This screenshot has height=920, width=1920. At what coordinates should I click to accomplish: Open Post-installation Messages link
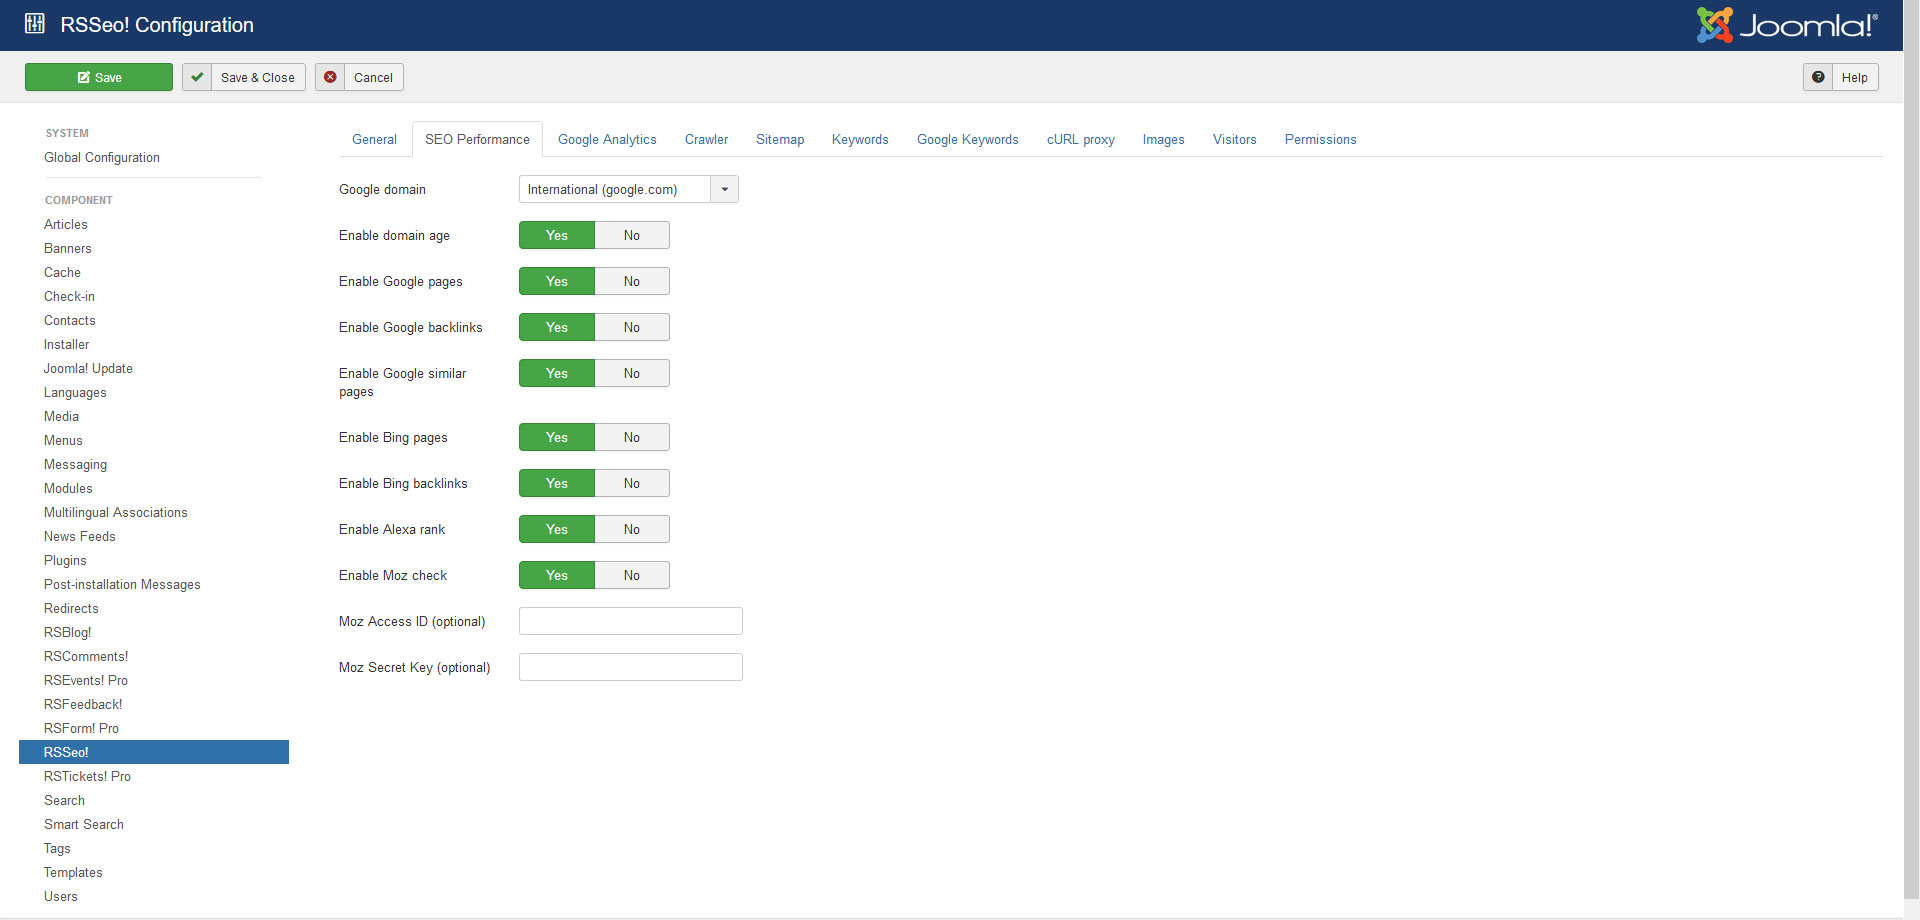click(x=122, y=584)
